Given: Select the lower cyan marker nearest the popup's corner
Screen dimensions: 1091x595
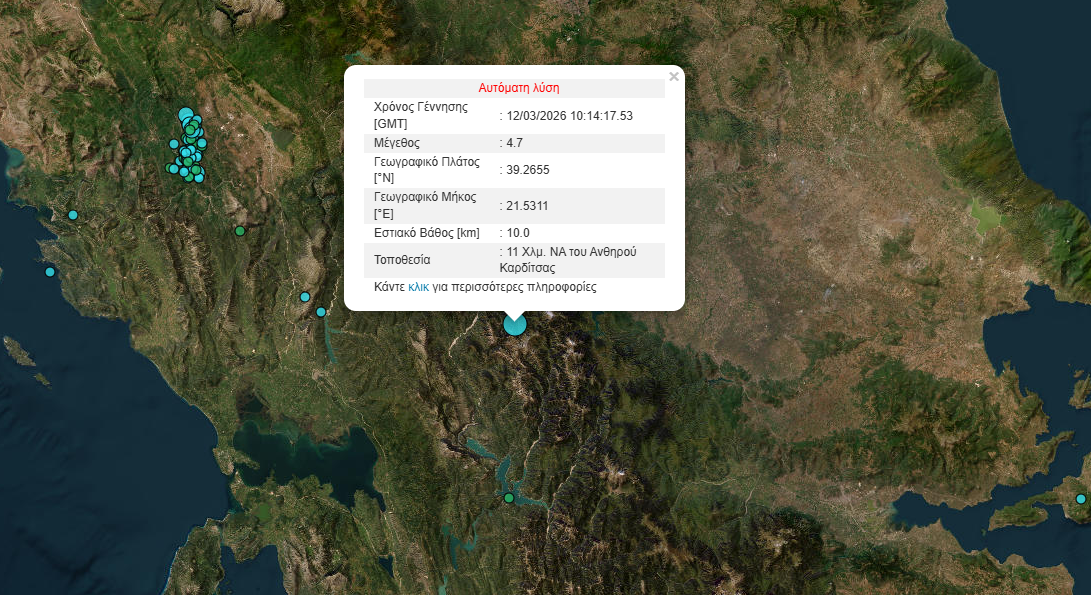Looking at the screenshot, I should pos(321,312).
